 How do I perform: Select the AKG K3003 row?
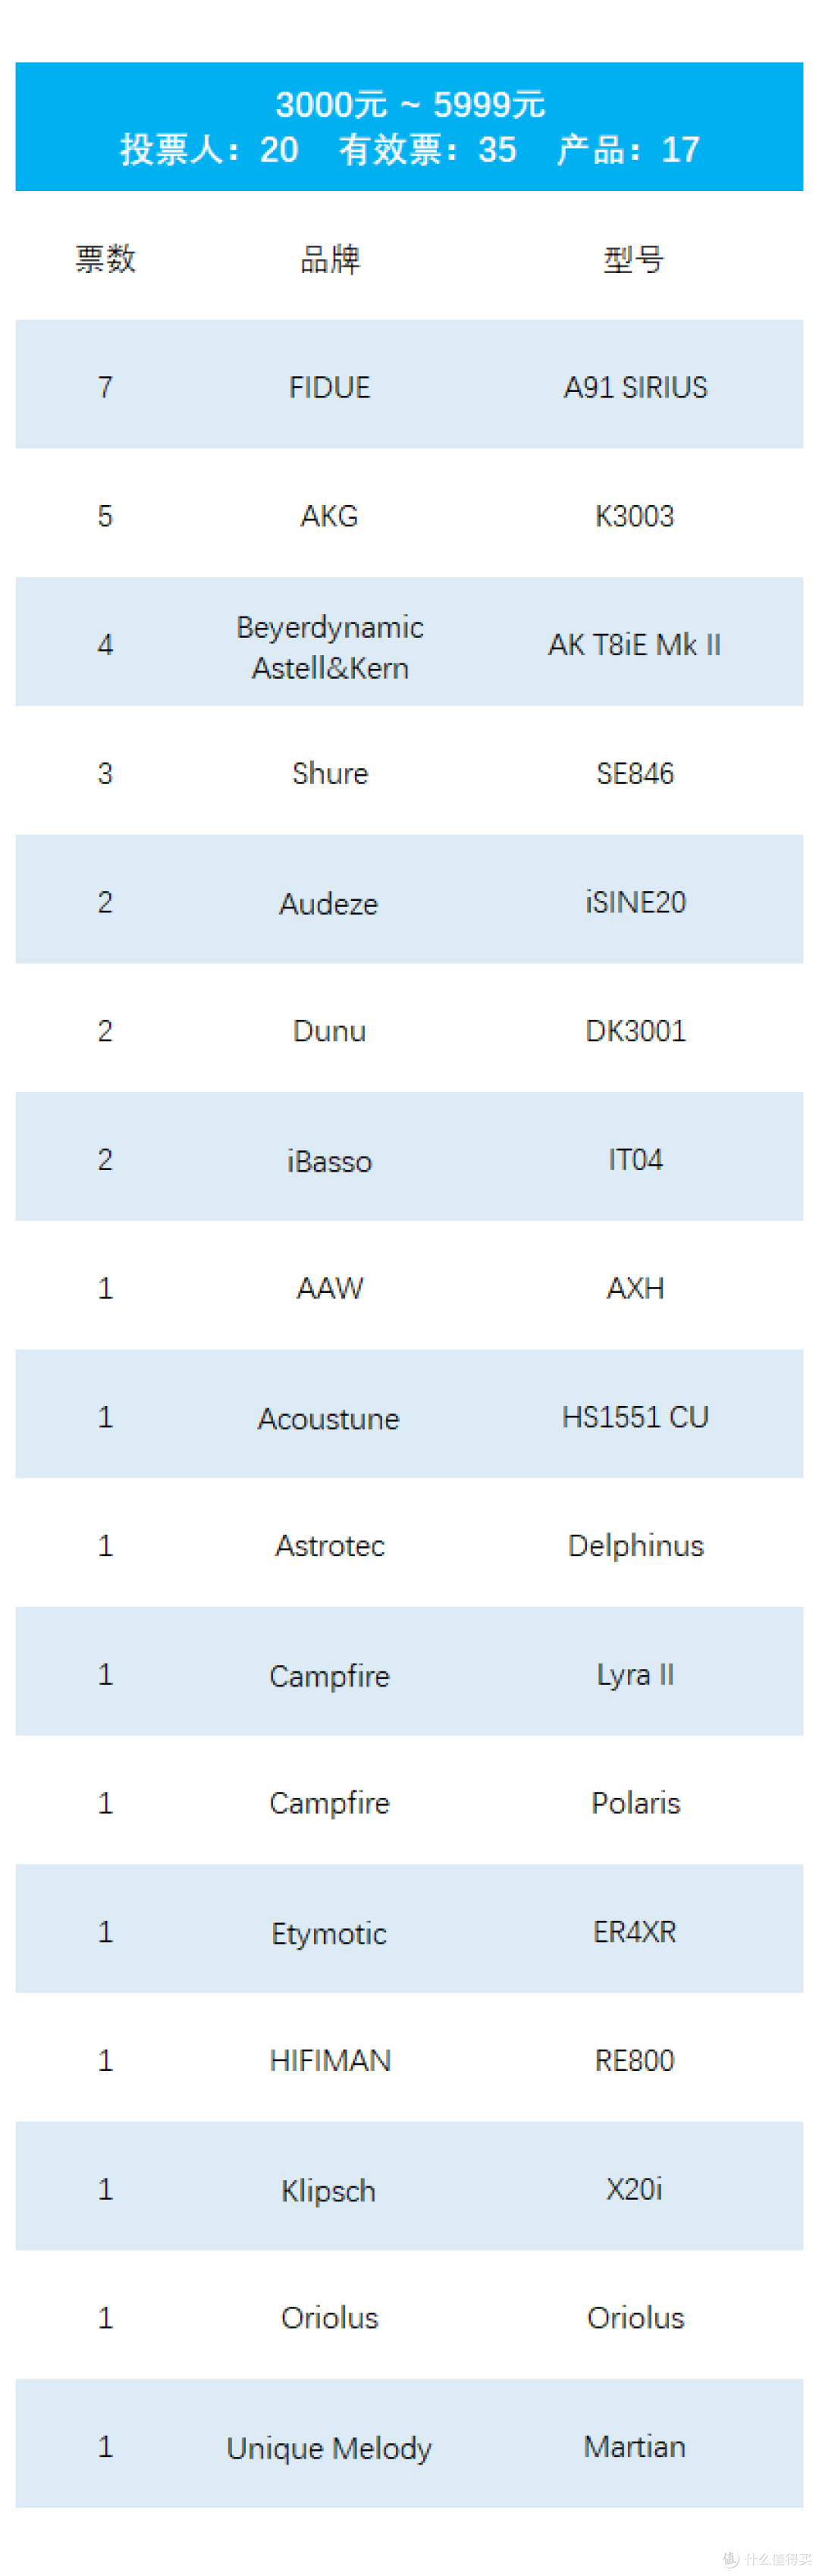tap(409, 516)
